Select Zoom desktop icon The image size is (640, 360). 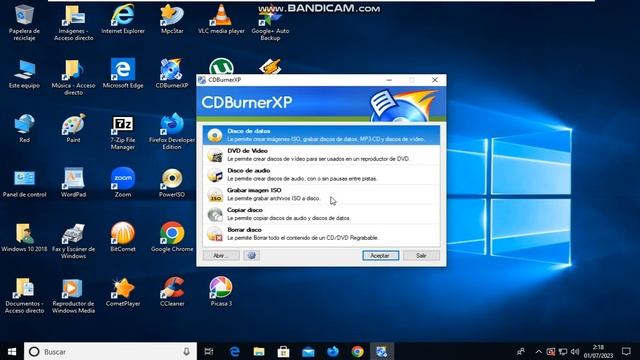tap(123, 183)
